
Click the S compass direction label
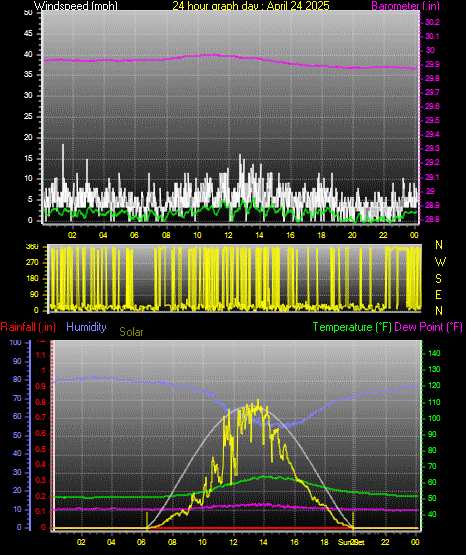438,279
